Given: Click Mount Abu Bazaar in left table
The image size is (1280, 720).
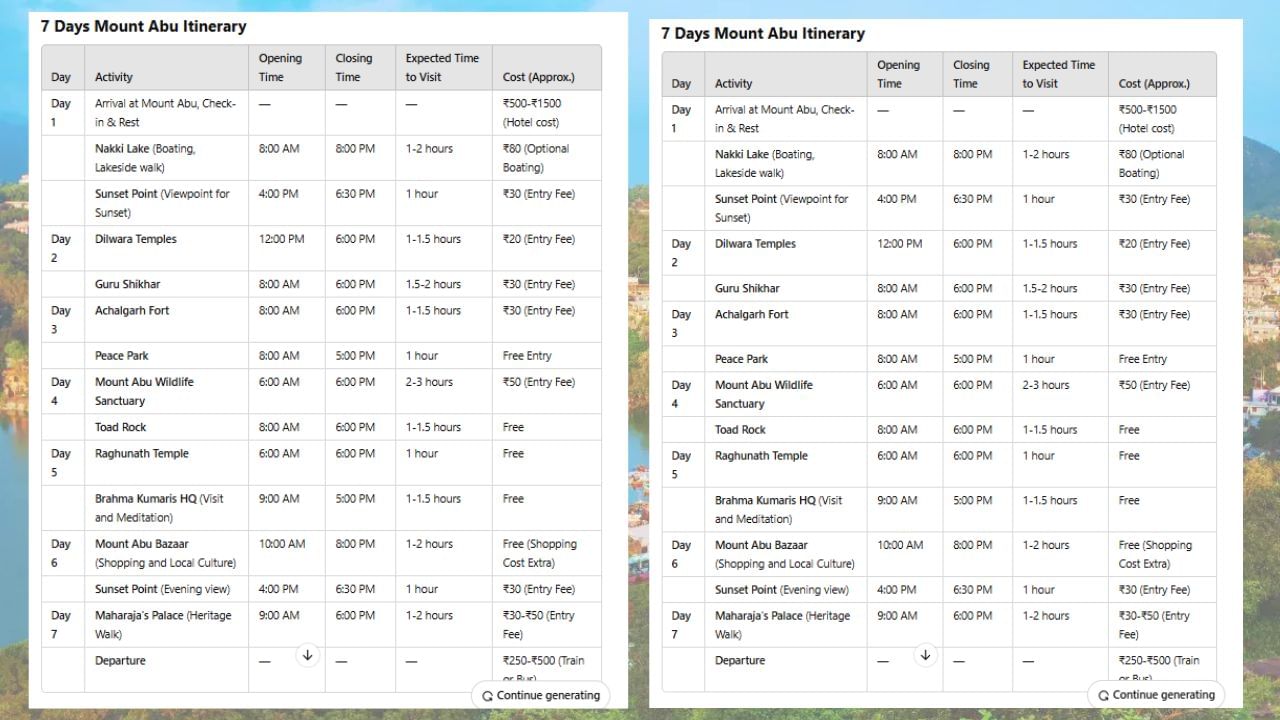Looking at the screenshot, I should [x=165, y=553].
